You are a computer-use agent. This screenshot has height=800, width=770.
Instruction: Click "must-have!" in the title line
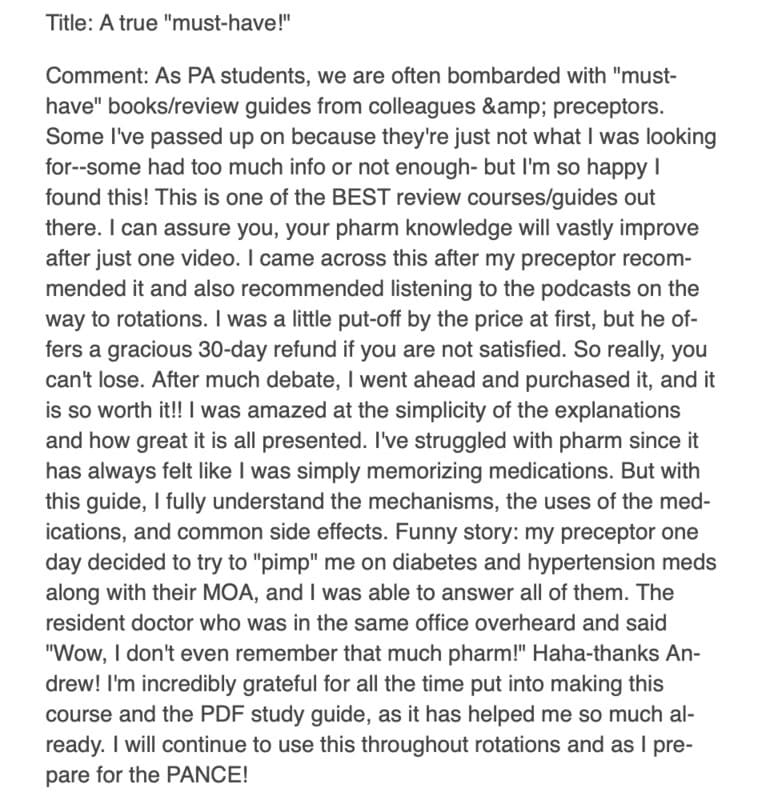coord(229,23)
